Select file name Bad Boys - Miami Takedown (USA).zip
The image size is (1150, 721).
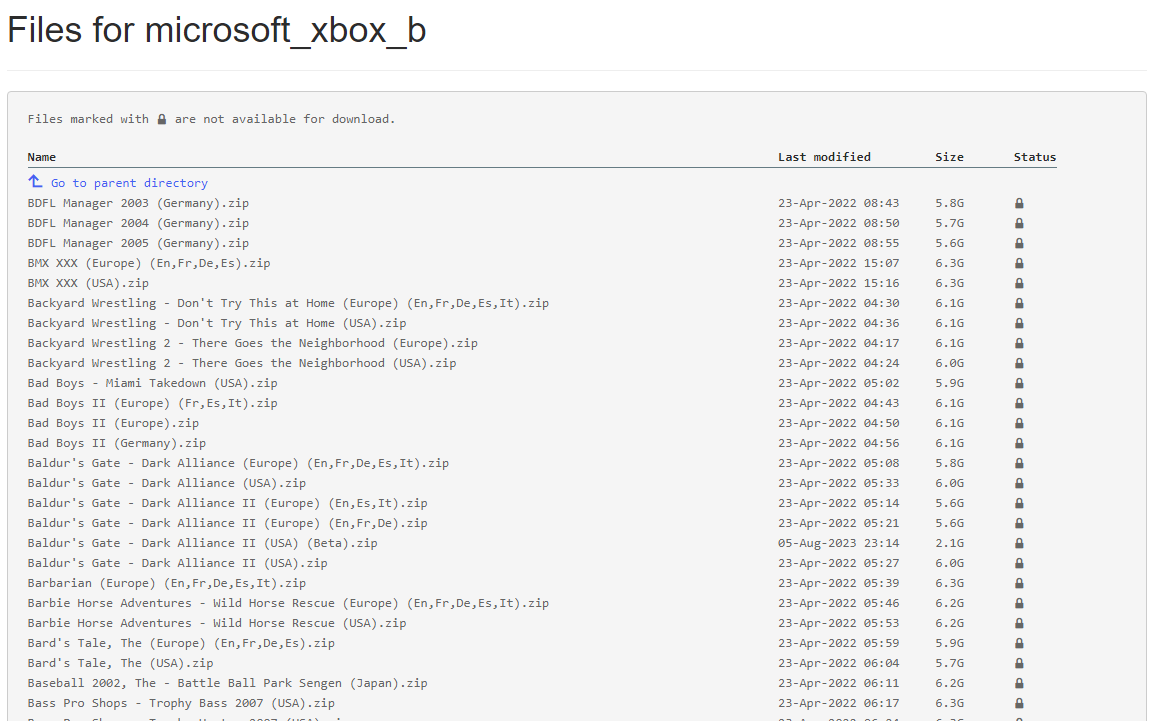click(153, 383)
